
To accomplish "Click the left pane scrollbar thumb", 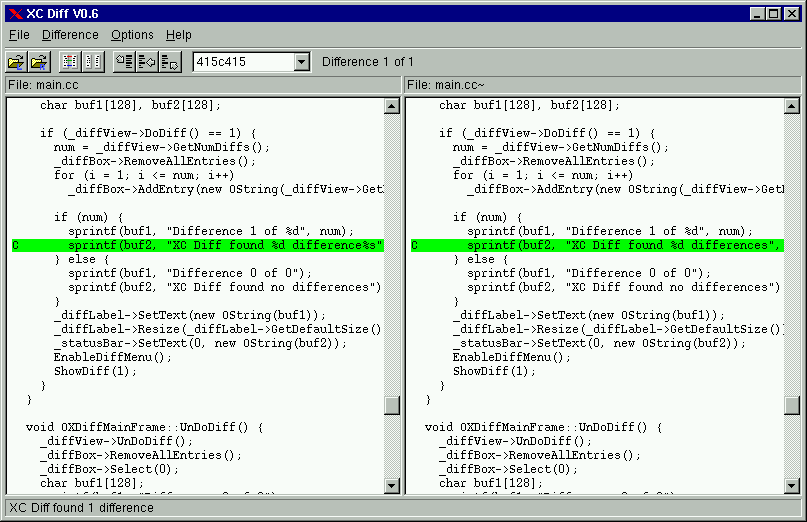I will tap(392, 405).
